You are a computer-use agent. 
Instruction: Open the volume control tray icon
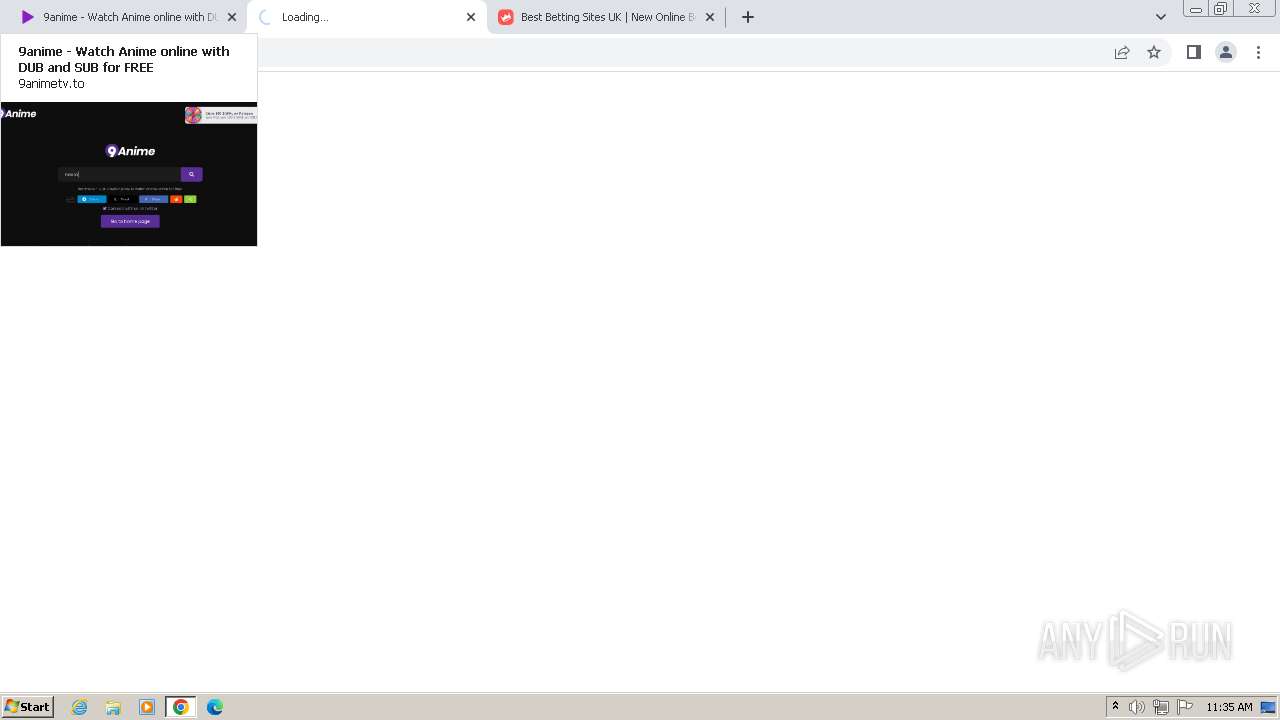[1137, 707]
